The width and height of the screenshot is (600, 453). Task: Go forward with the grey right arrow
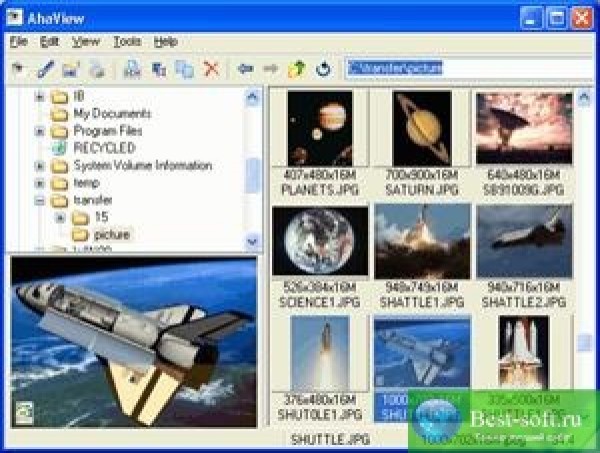pos(271,69)
